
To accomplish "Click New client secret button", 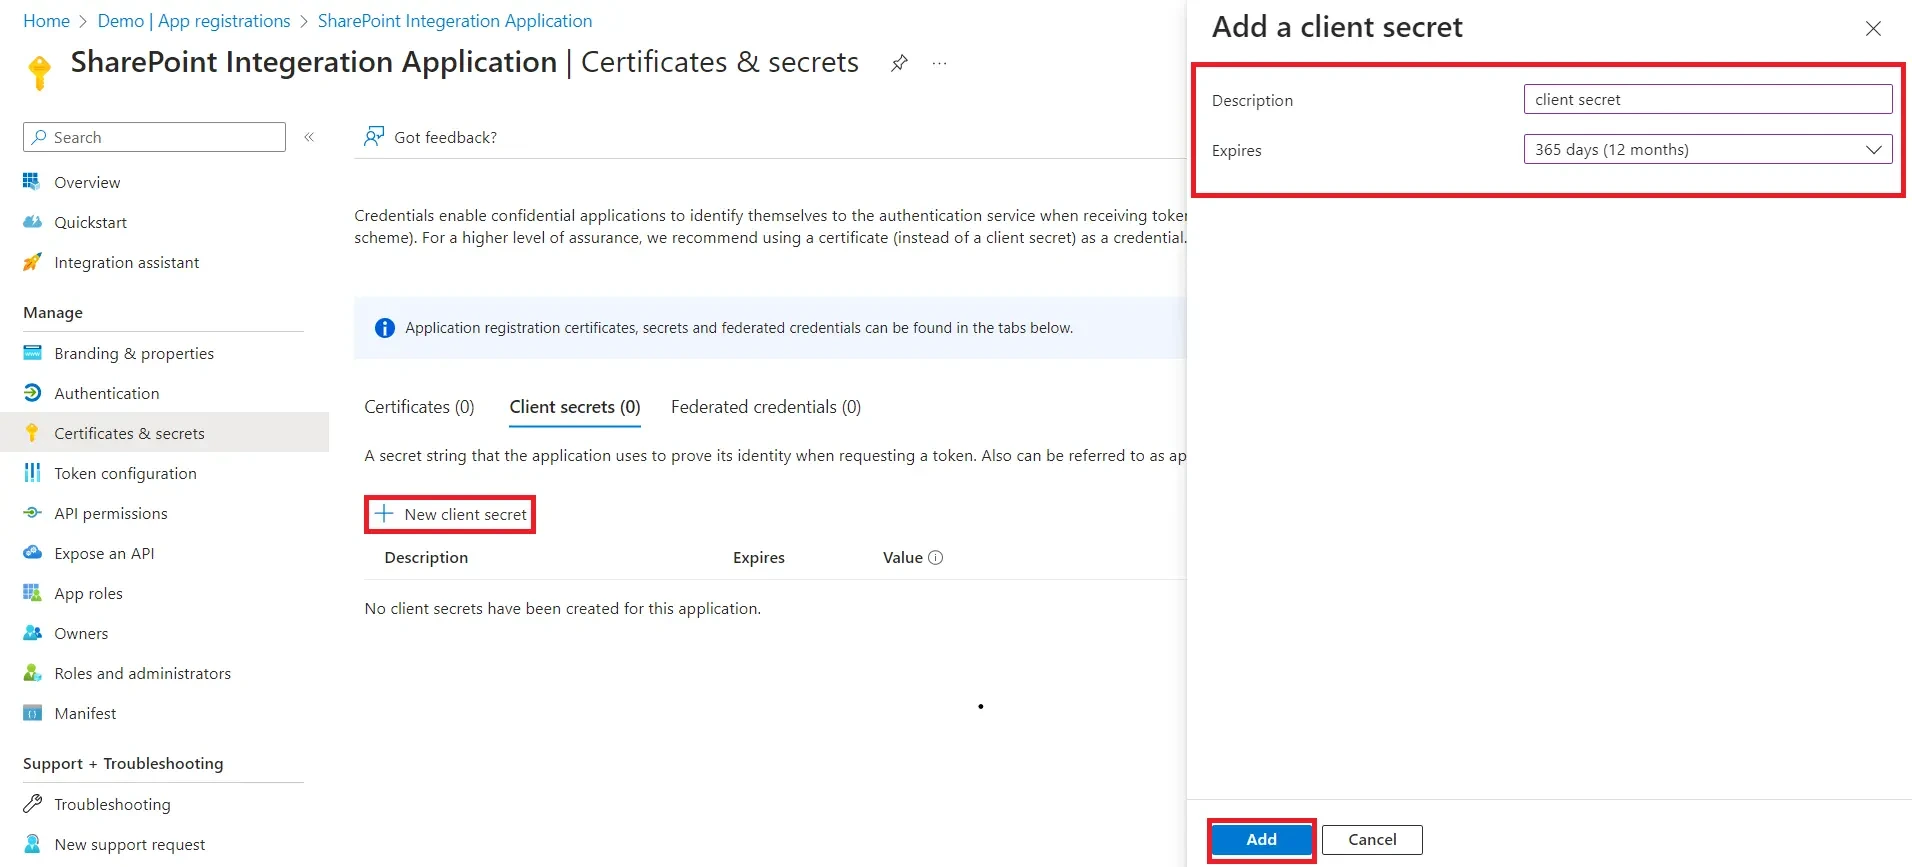I will (451, 514).
